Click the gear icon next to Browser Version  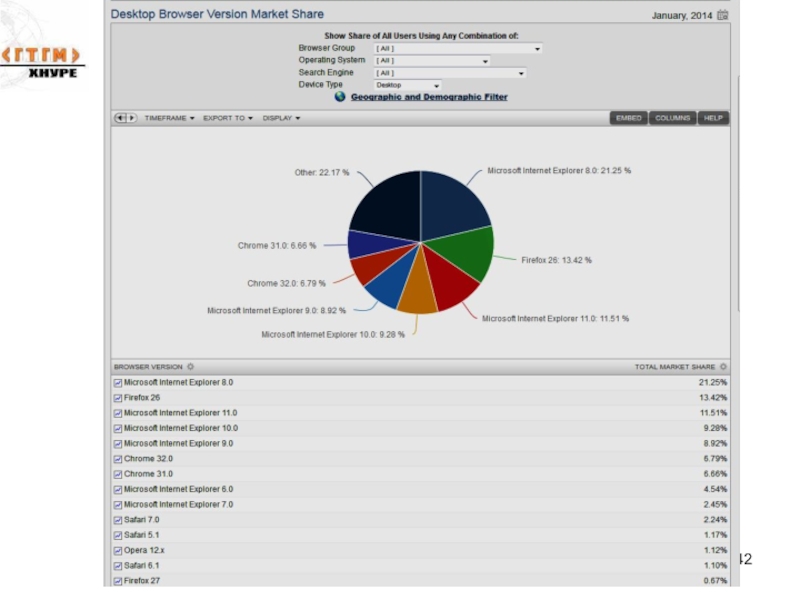[190, 366]
